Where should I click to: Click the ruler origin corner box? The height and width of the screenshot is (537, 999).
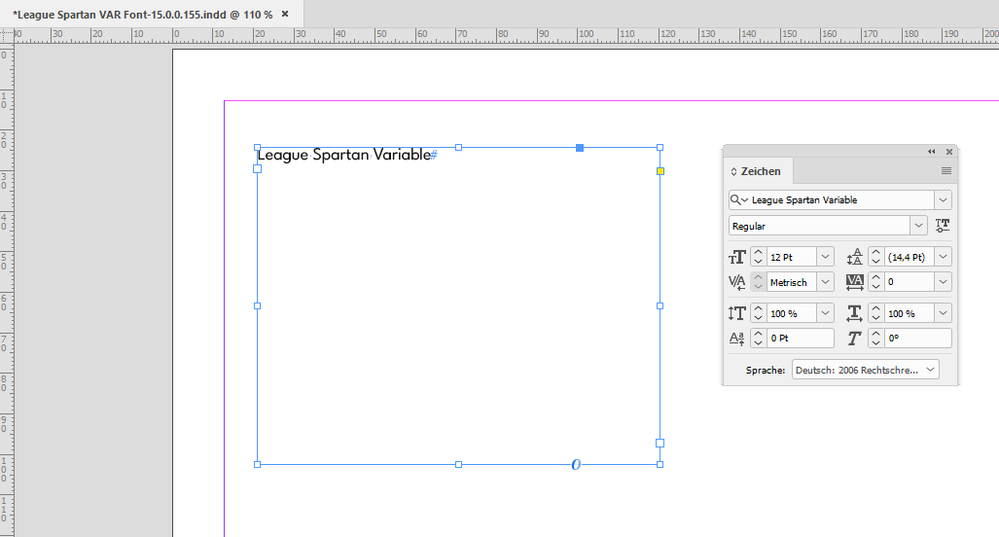(7, 36)
